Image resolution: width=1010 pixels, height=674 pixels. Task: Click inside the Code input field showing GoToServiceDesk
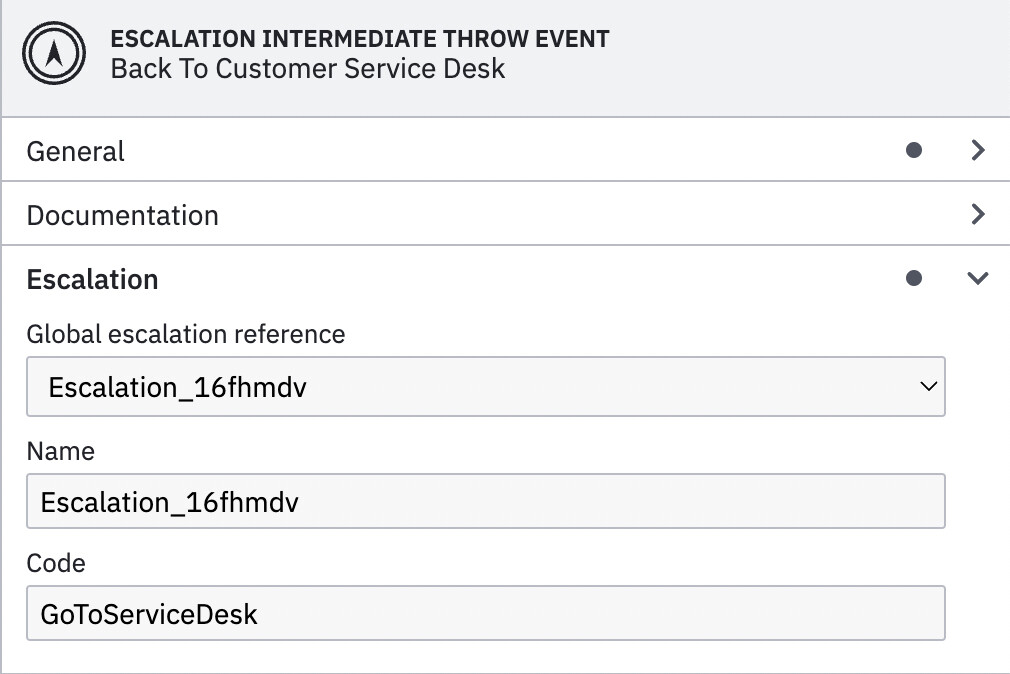click(x=485, y=613)
